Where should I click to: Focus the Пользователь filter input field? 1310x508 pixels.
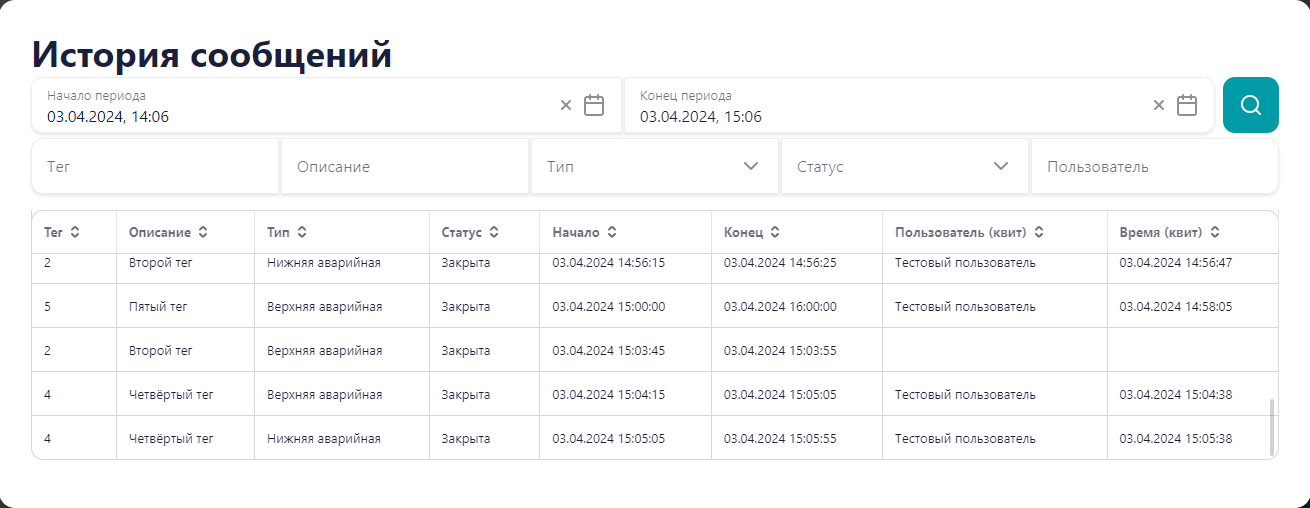coord(1155,166)
